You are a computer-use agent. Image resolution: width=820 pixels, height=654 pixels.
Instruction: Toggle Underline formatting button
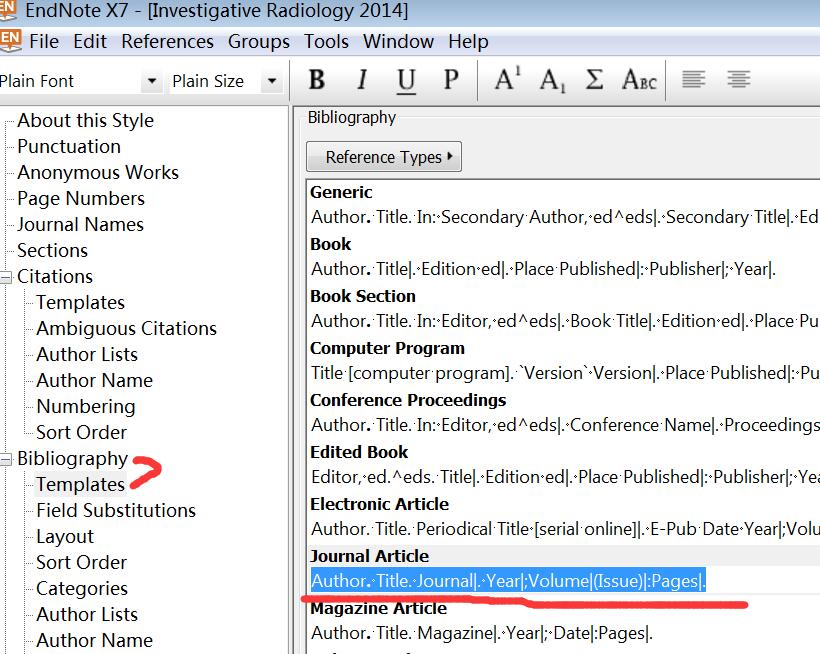[x=406, y=81]
